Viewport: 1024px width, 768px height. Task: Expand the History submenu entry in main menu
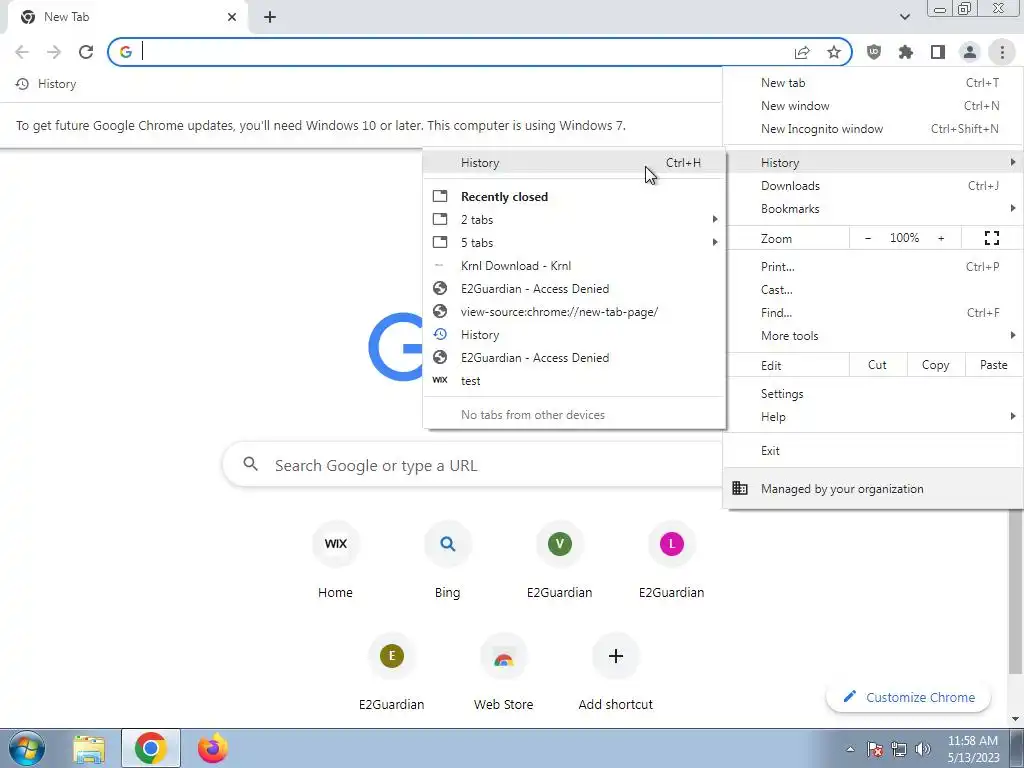[x=873, y=163]
